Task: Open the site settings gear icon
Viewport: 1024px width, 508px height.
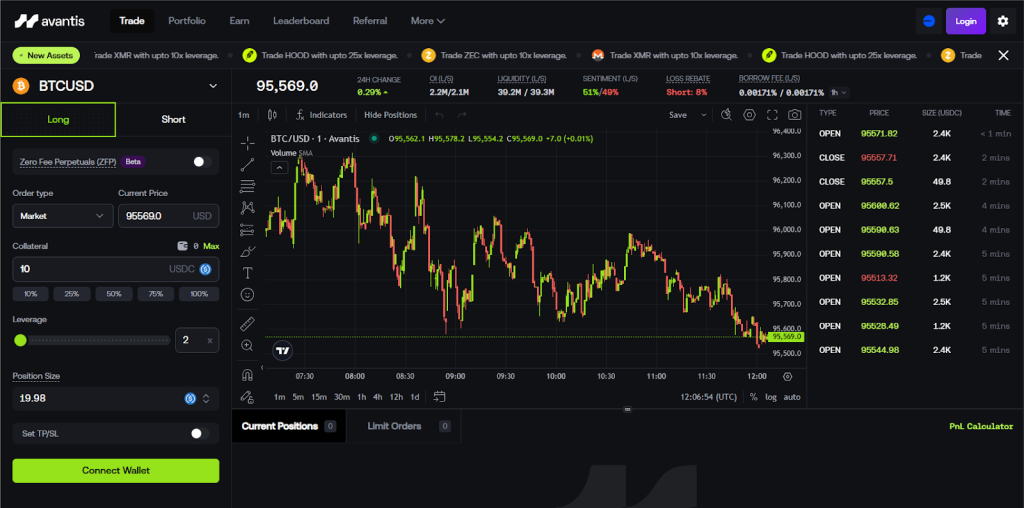Action: [1003, 21]
